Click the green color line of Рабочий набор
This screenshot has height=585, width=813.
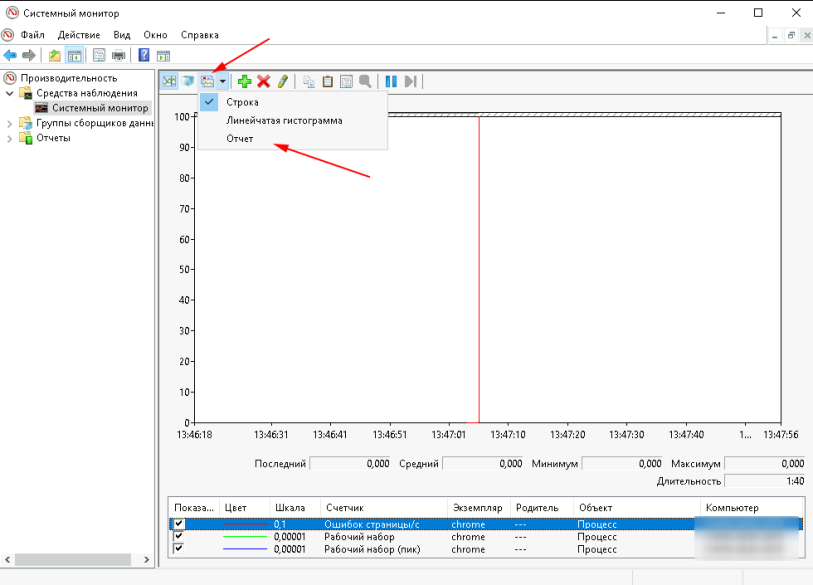(245, 537)
